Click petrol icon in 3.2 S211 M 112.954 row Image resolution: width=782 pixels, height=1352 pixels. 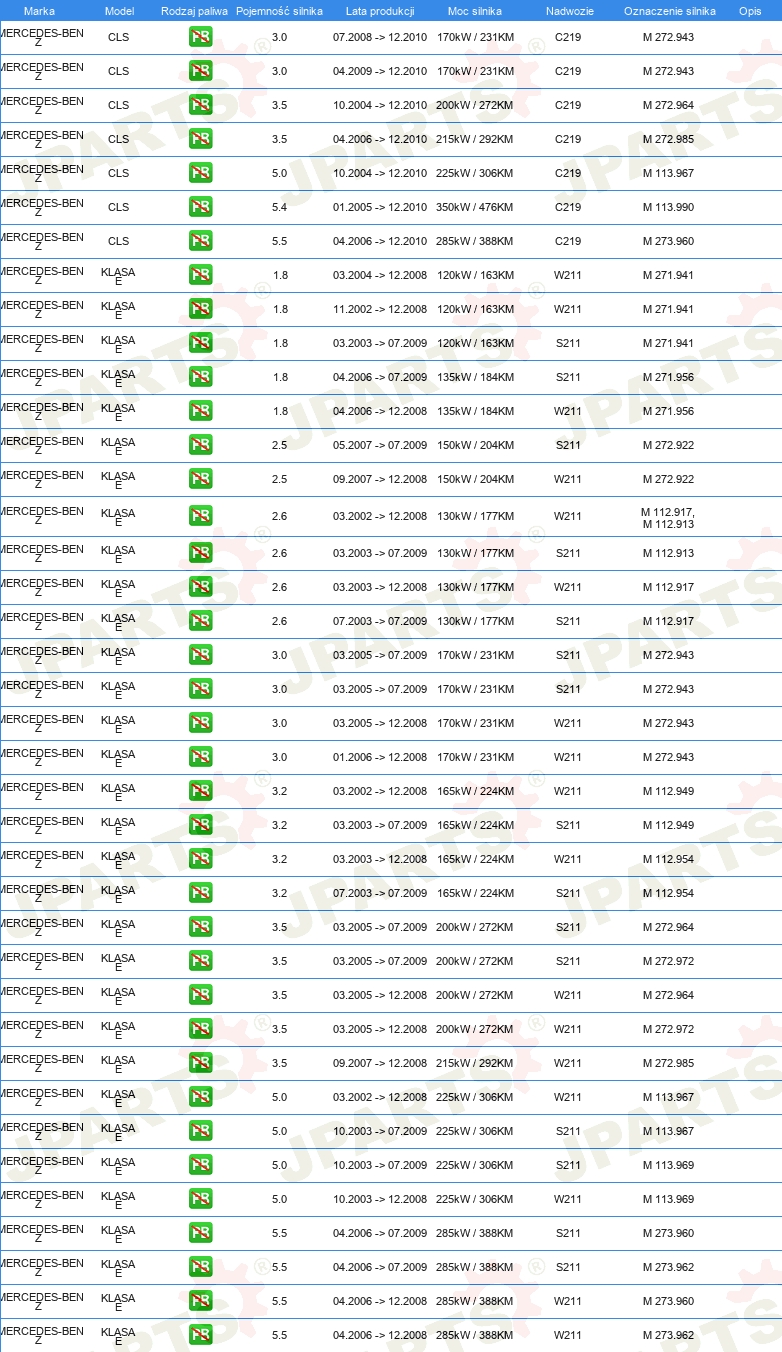[200, 893]
